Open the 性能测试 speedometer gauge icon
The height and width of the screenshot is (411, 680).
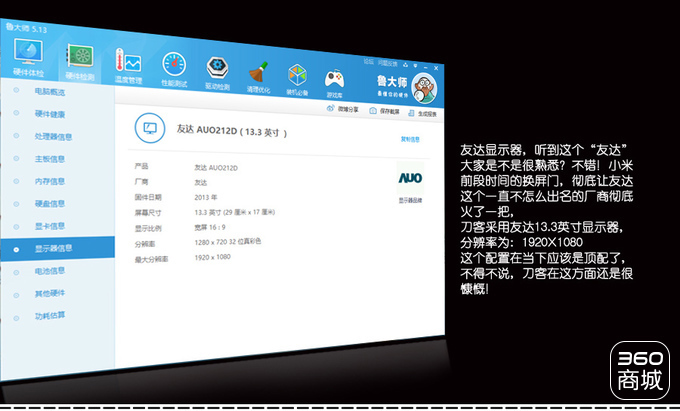tap(174, 64)
